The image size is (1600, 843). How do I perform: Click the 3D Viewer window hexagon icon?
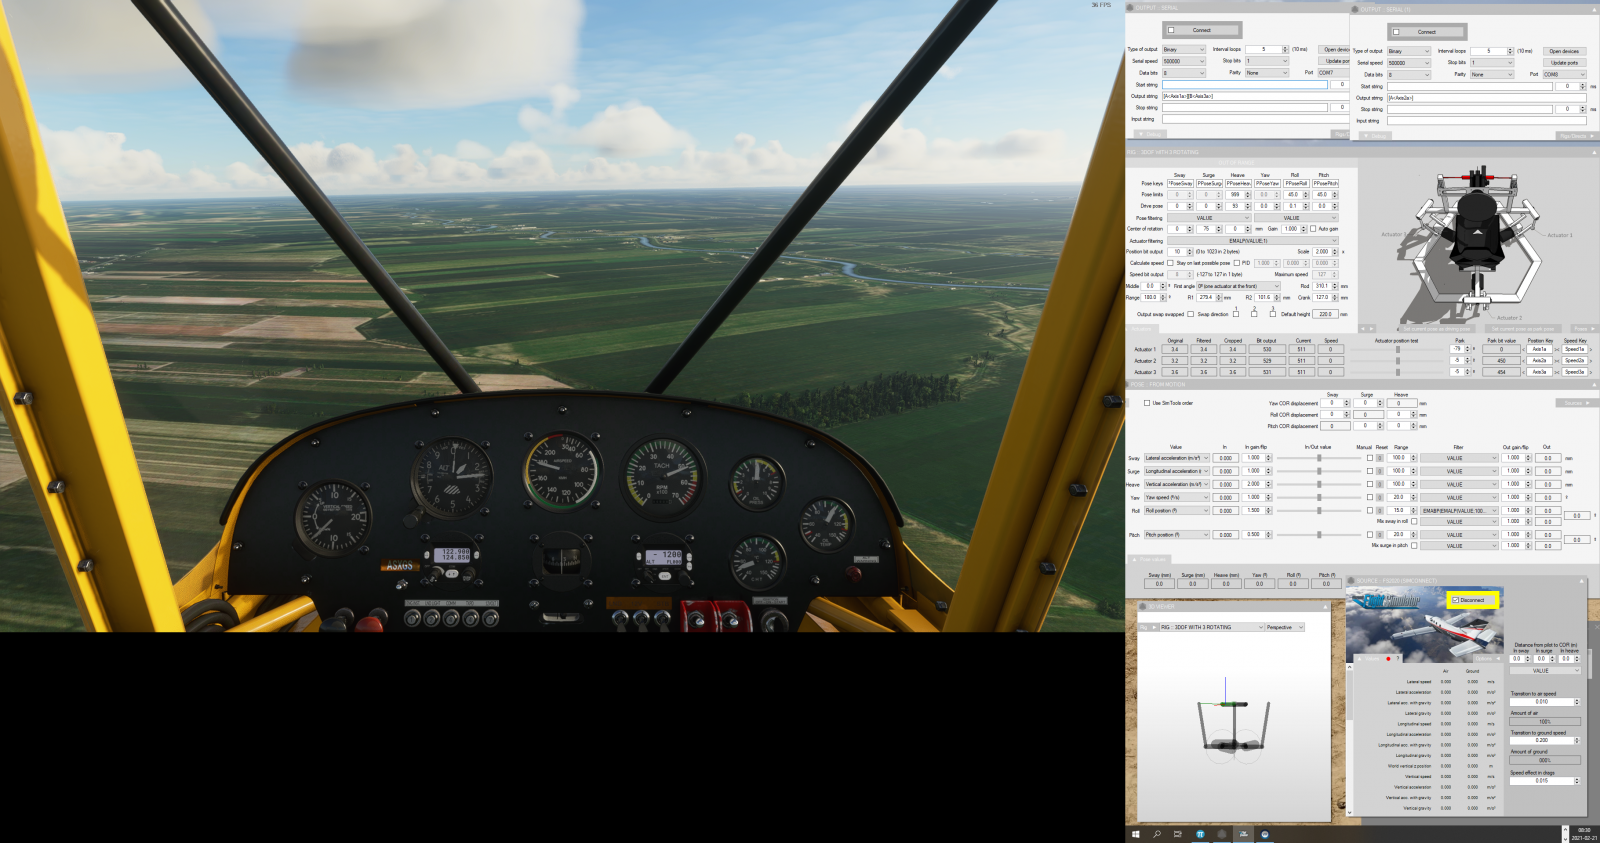1144,606
